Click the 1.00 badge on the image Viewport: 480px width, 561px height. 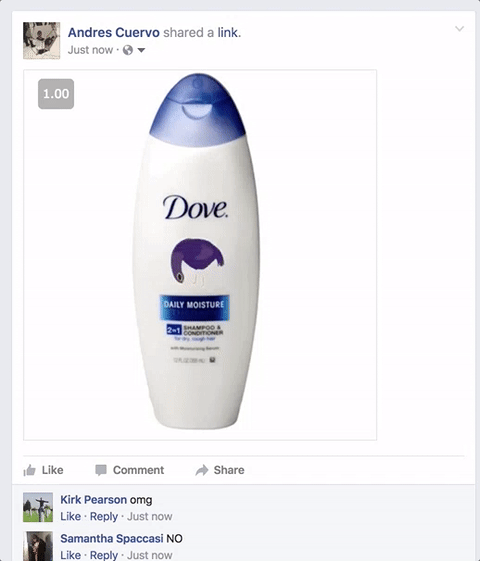tap(56, 94)
